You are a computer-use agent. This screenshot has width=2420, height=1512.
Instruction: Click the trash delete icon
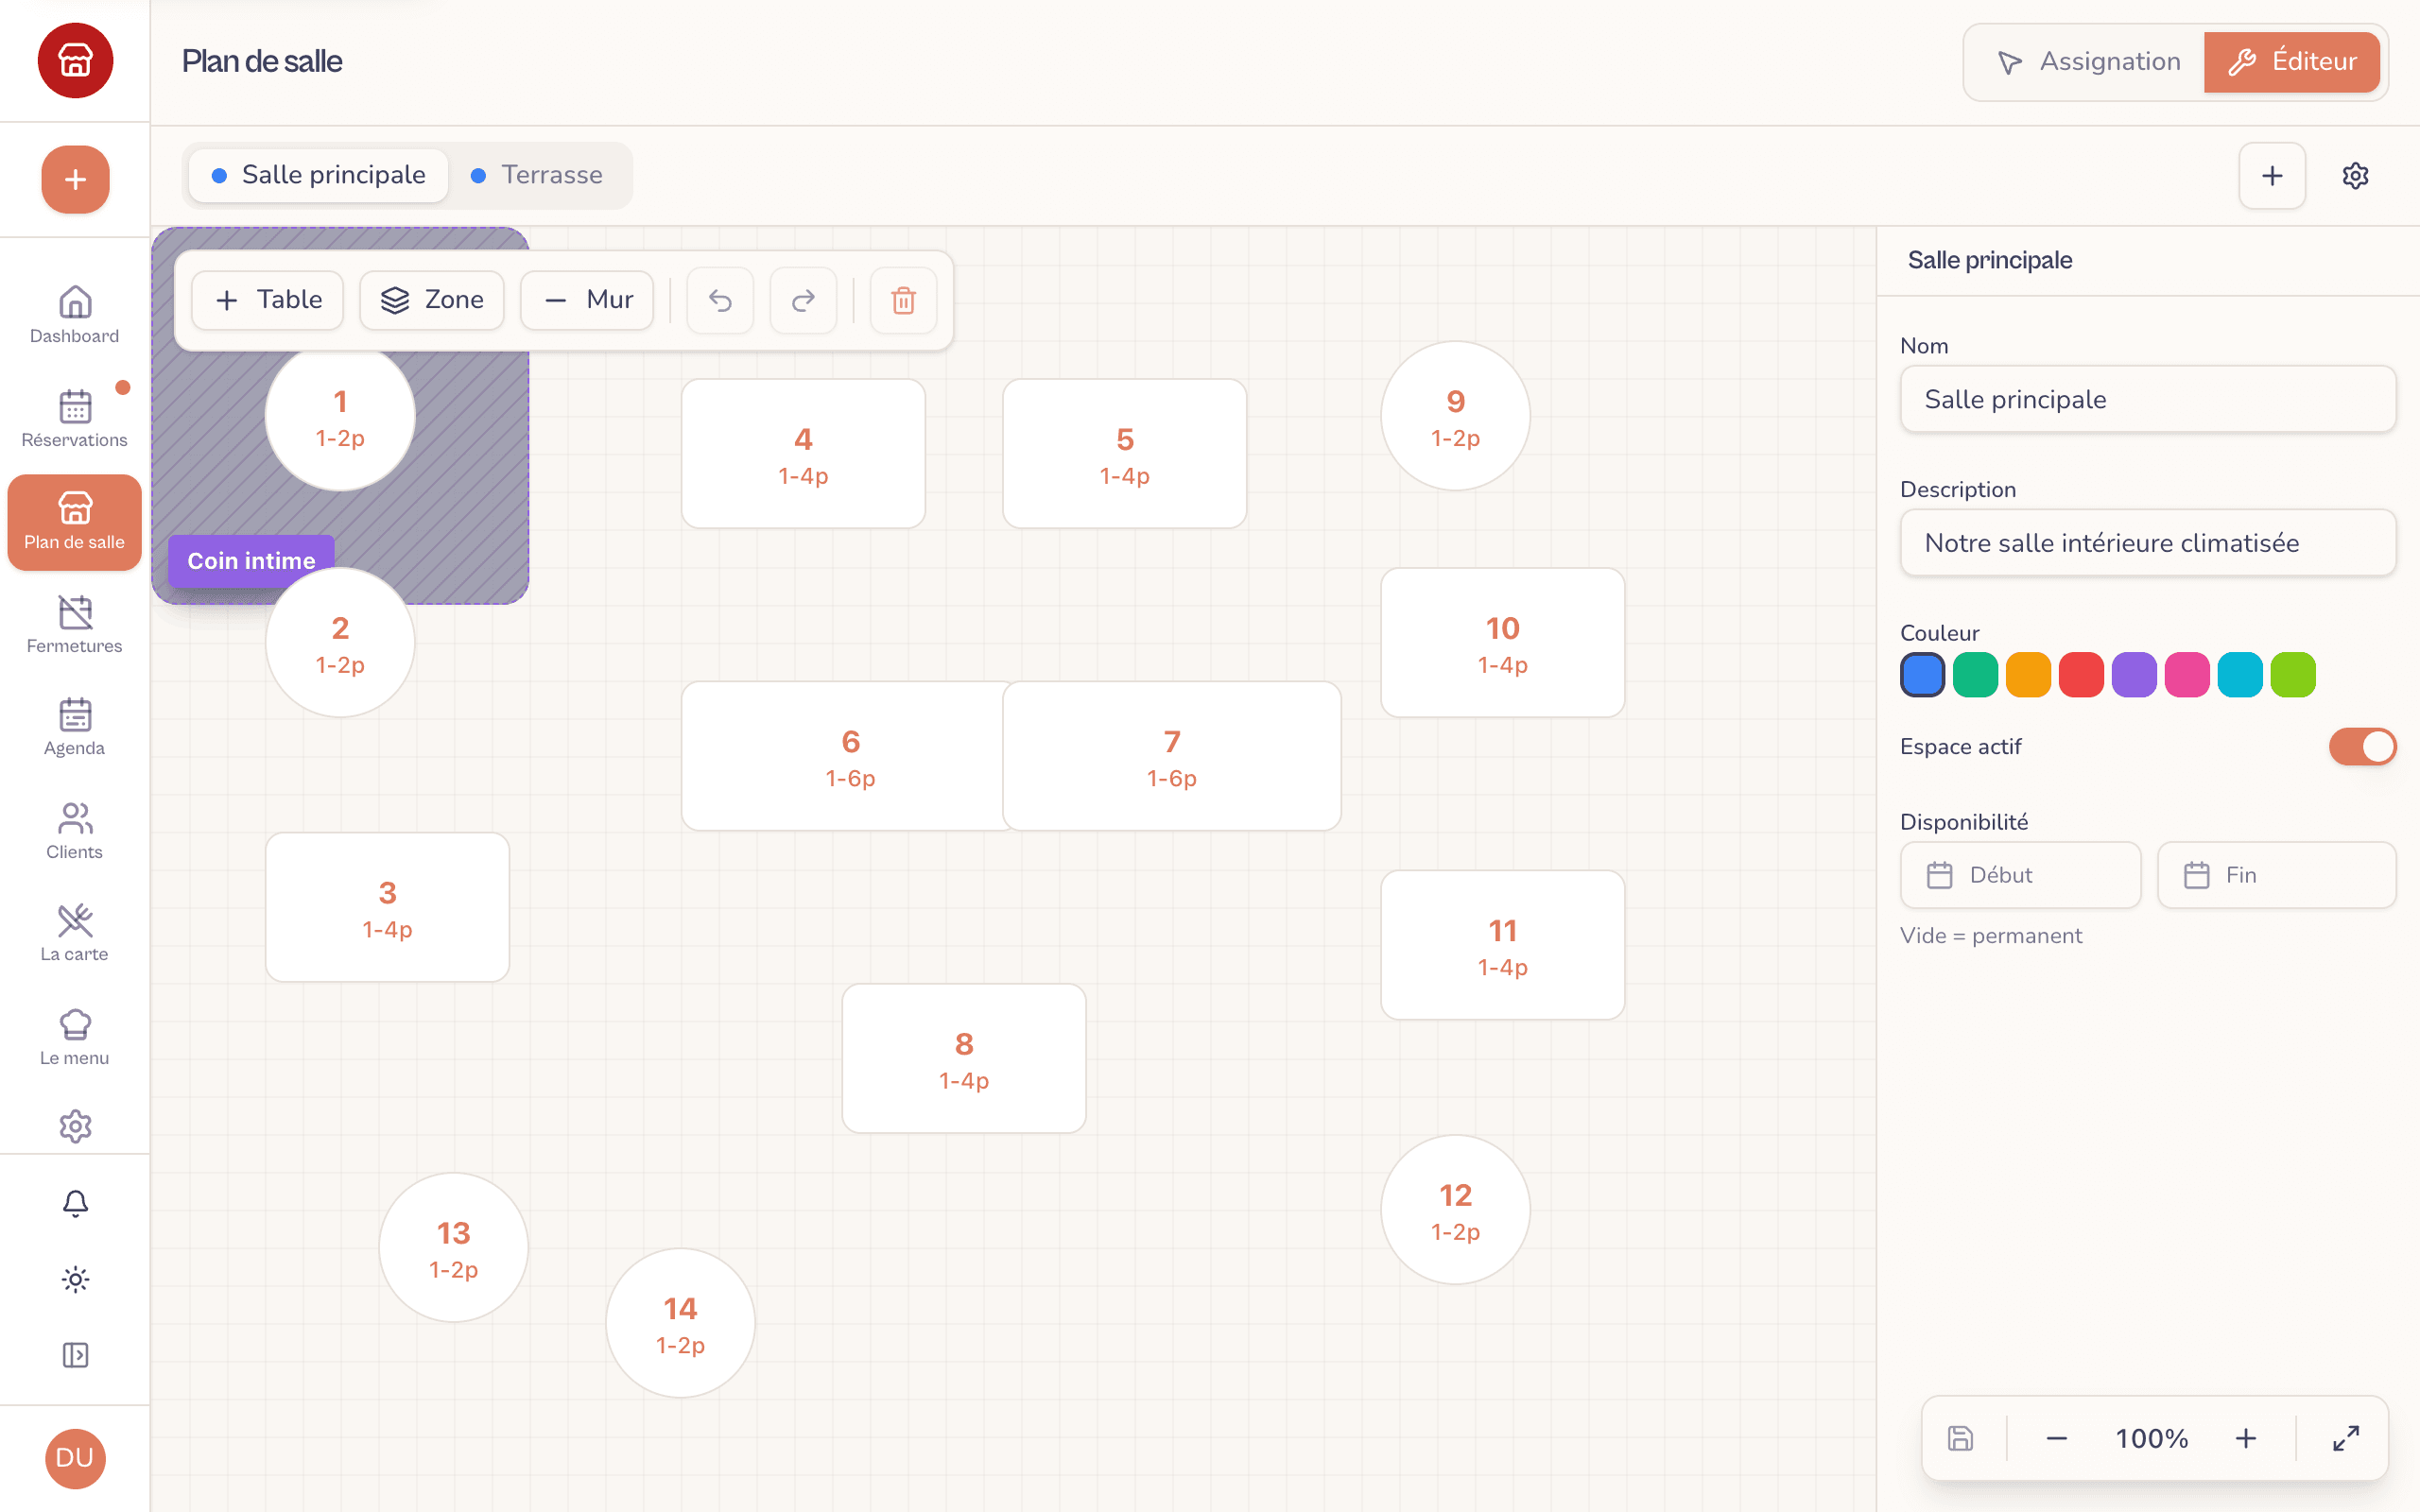click(x=903, y=300)
